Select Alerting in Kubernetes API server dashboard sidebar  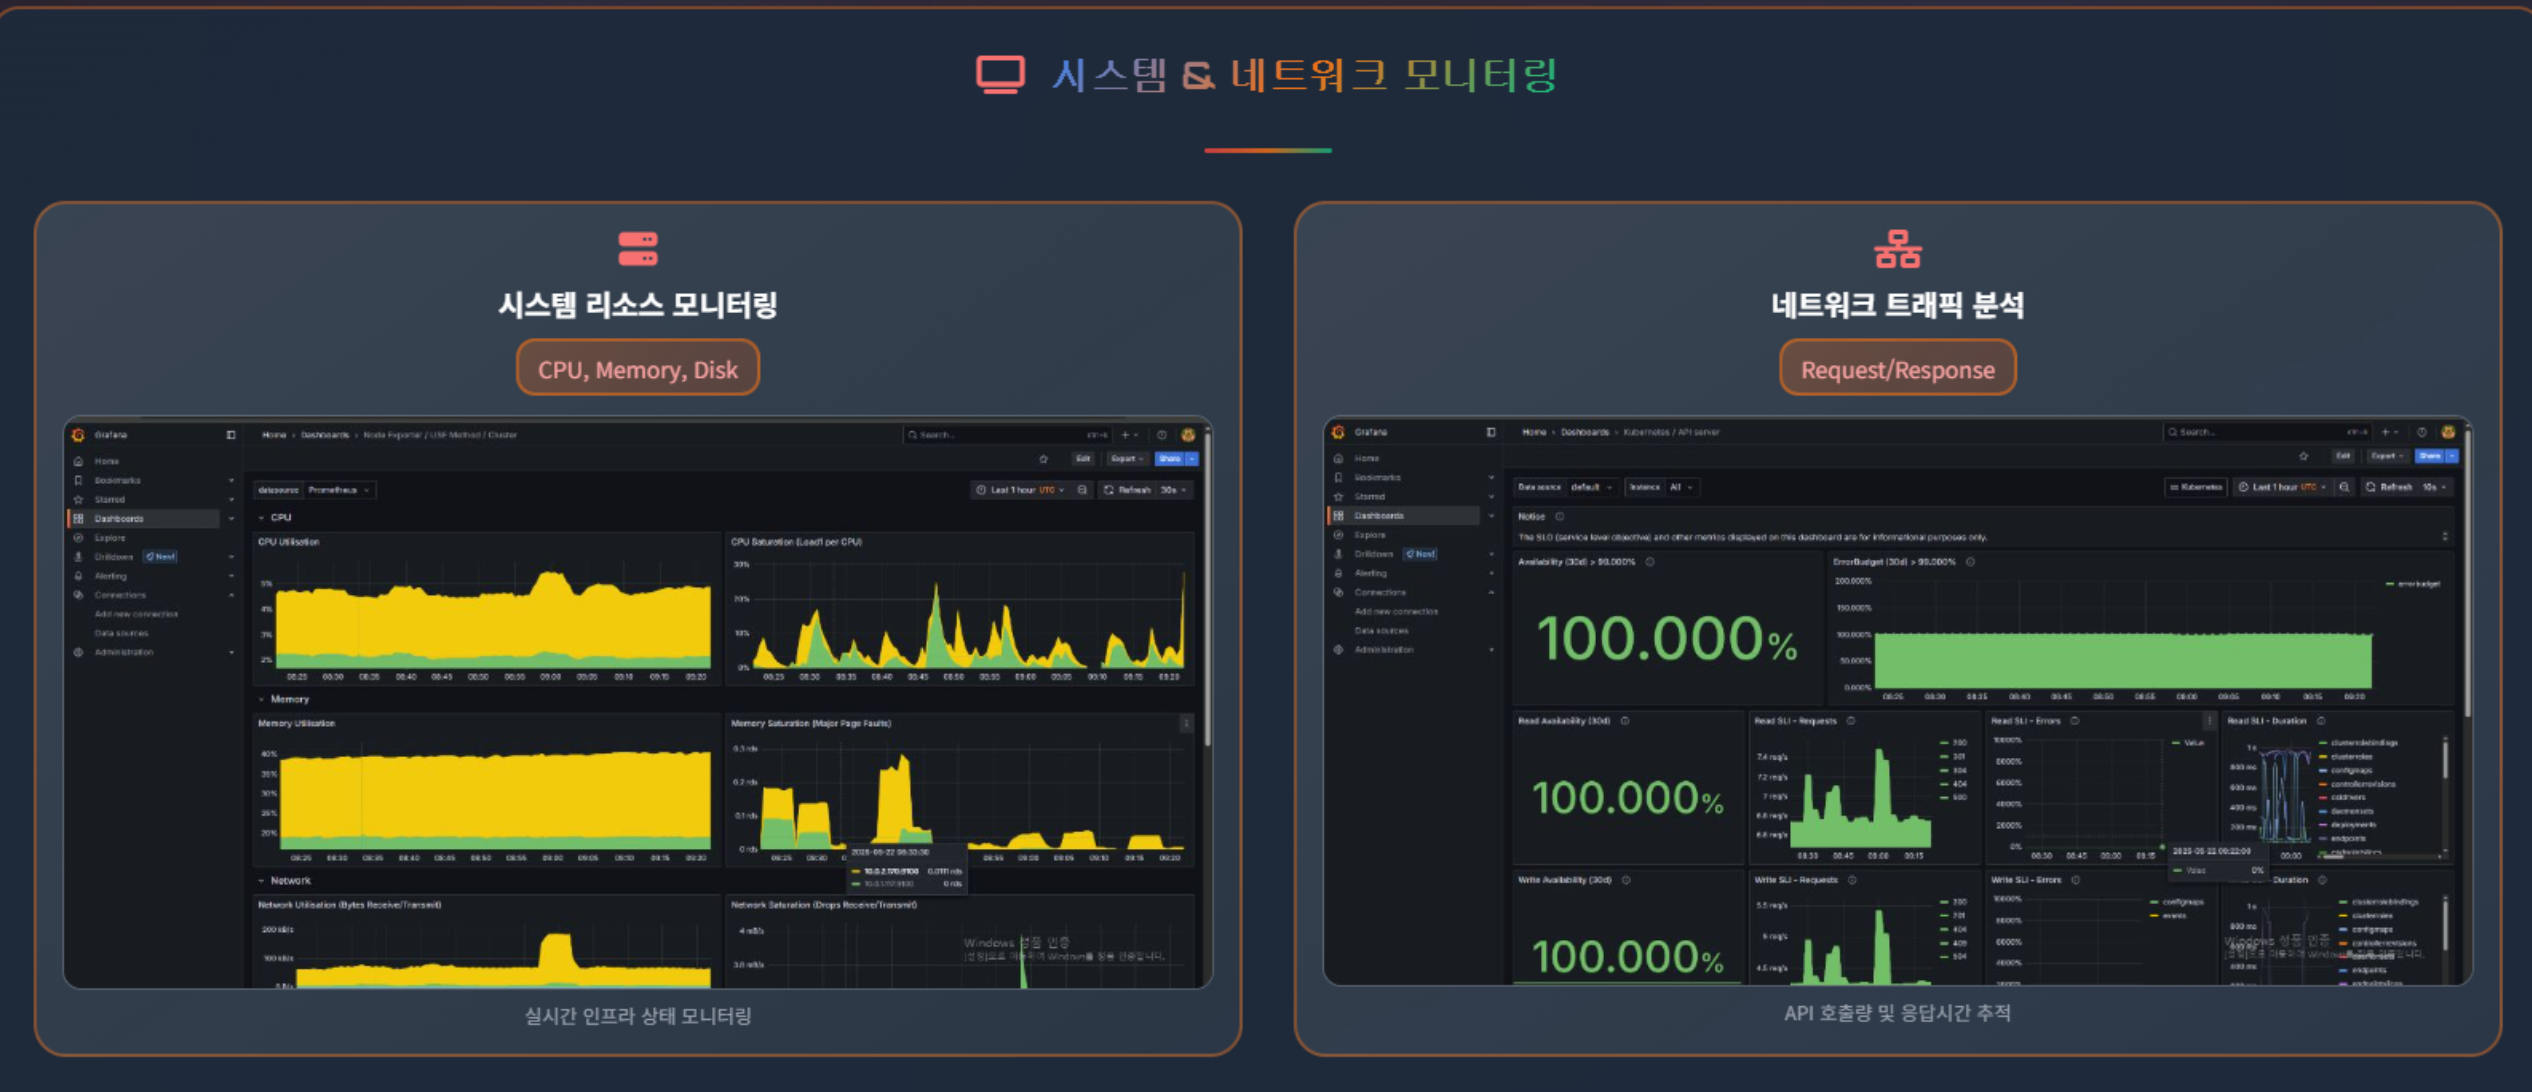(x=1370, y=573)
